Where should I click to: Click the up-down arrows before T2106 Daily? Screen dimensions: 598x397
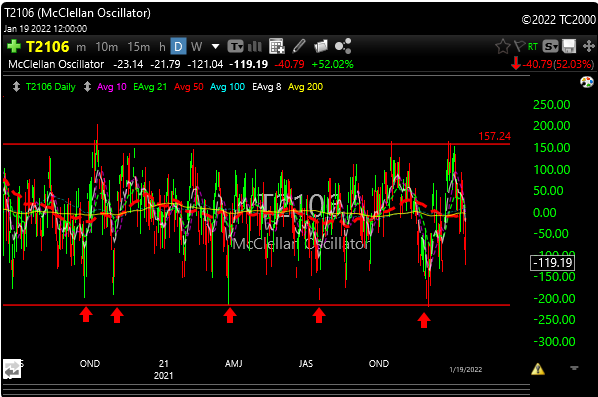point(16,87)
